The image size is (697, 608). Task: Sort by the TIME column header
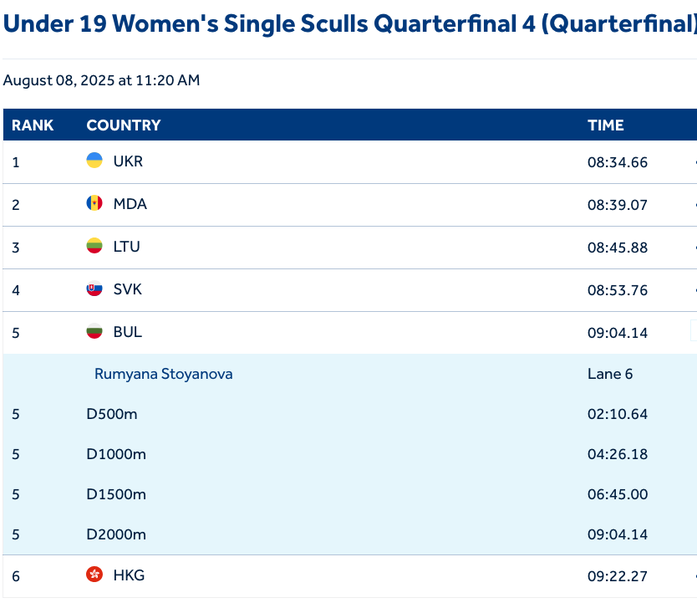[x=605, y=126]
